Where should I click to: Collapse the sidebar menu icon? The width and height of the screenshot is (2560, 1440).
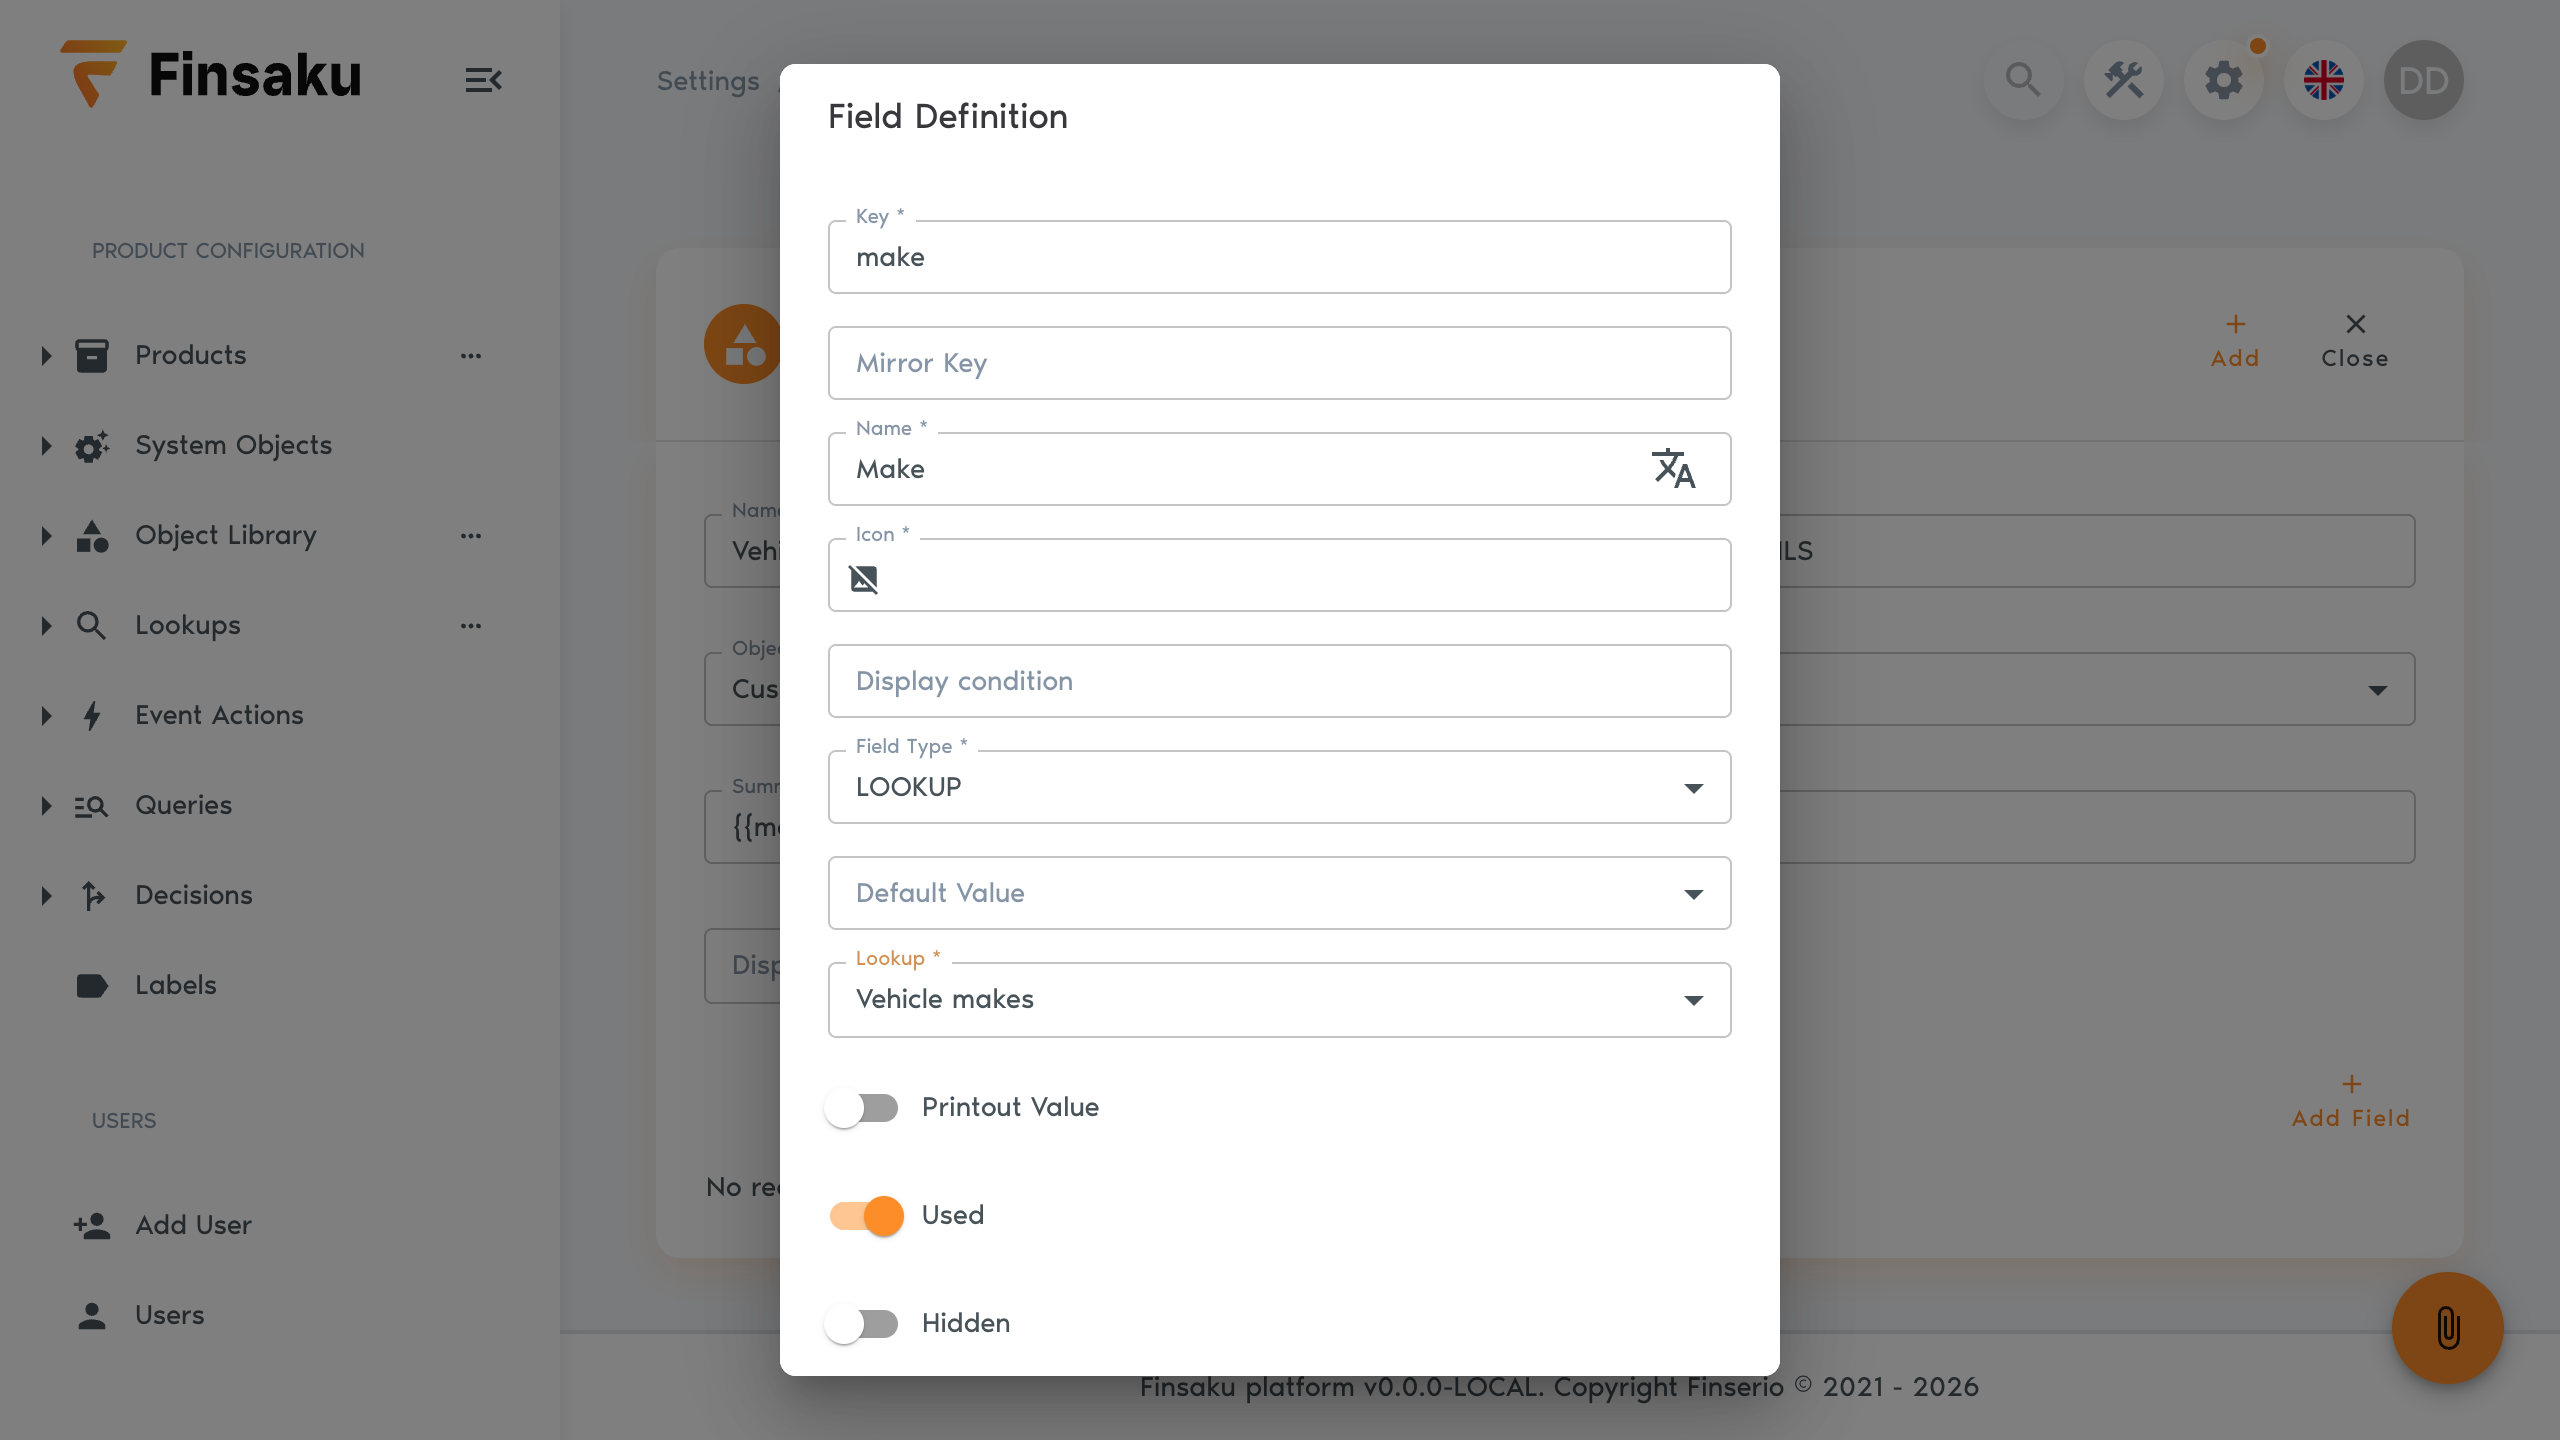[483, 80]
